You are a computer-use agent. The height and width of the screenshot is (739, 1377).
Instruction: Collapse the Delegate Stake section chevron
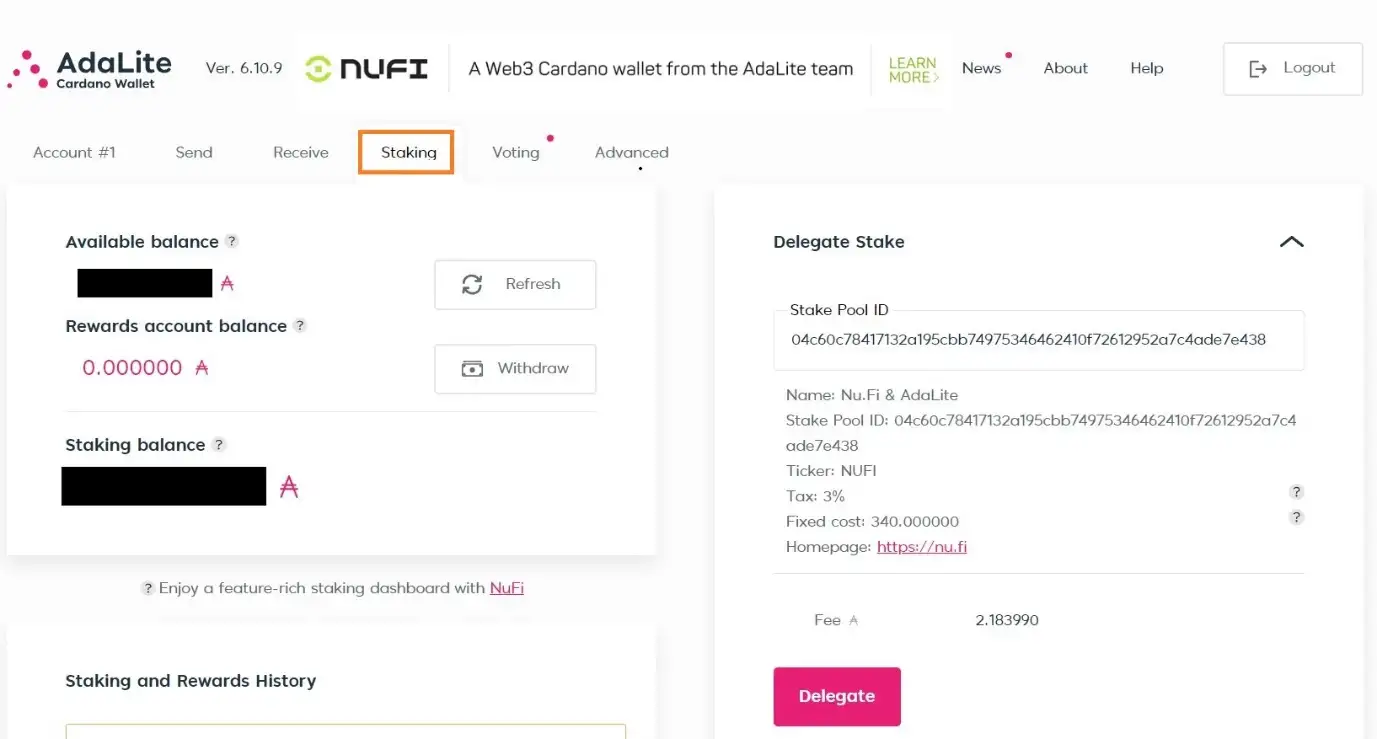tap(1292, 242)
